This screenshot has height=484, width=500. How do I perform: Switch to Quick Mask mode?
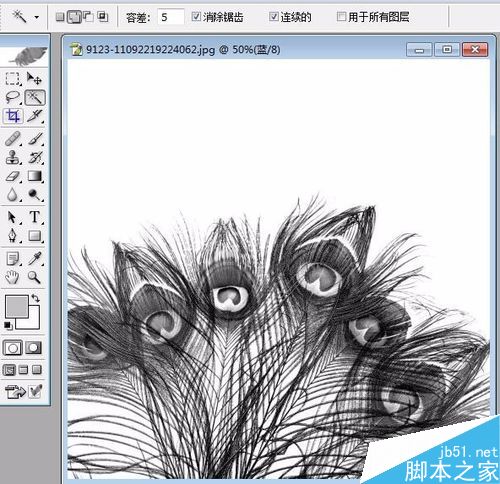point(34,348)
